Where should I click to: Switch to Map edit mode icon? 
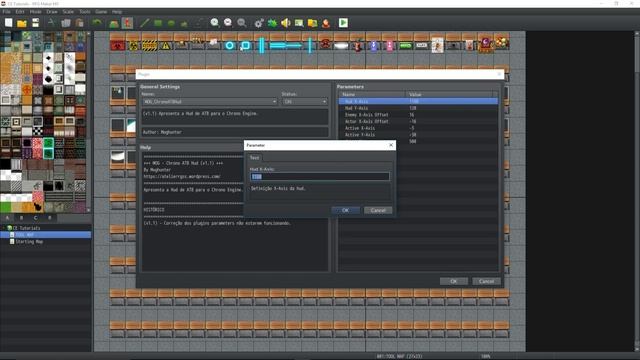click(114, 23)
